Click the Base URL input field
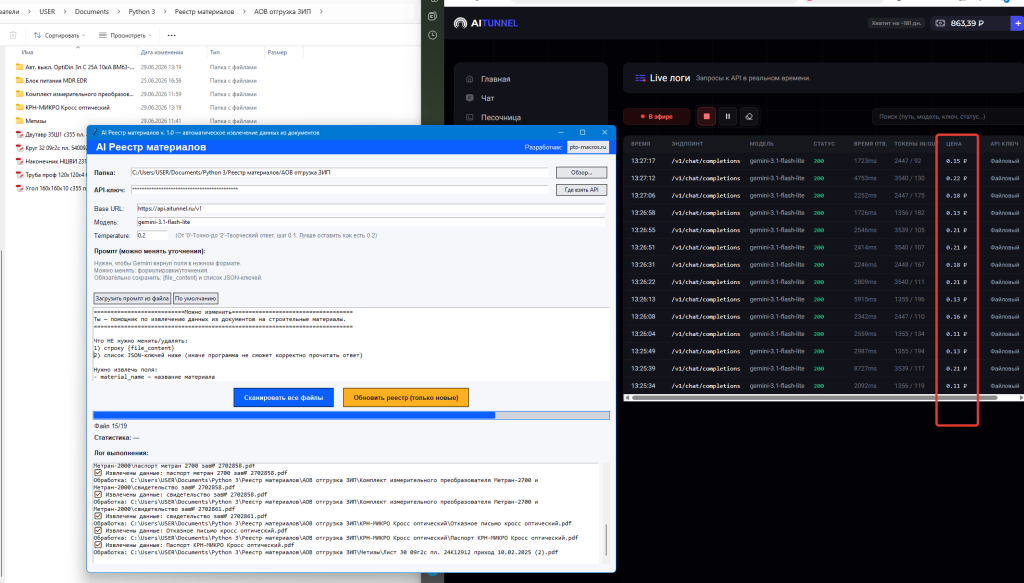 click(370, 208)
